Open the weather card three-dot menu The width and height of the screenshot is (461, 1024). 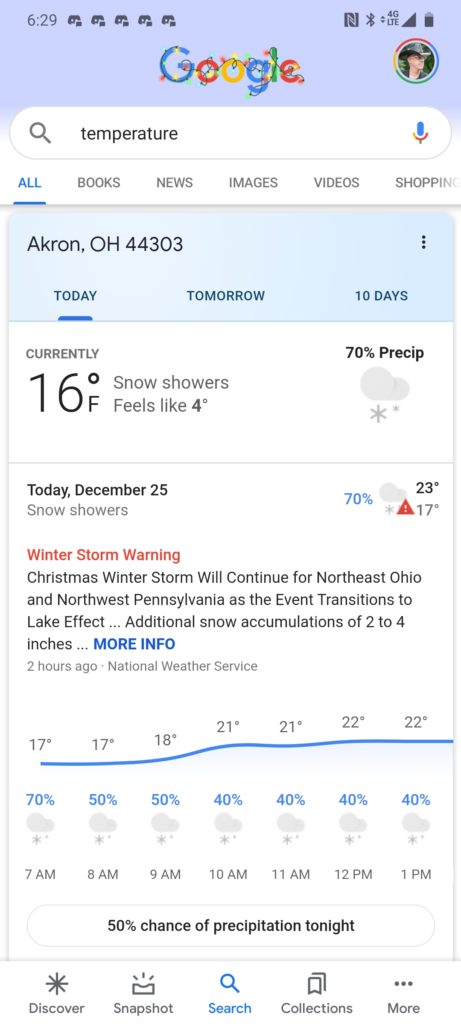423,243
